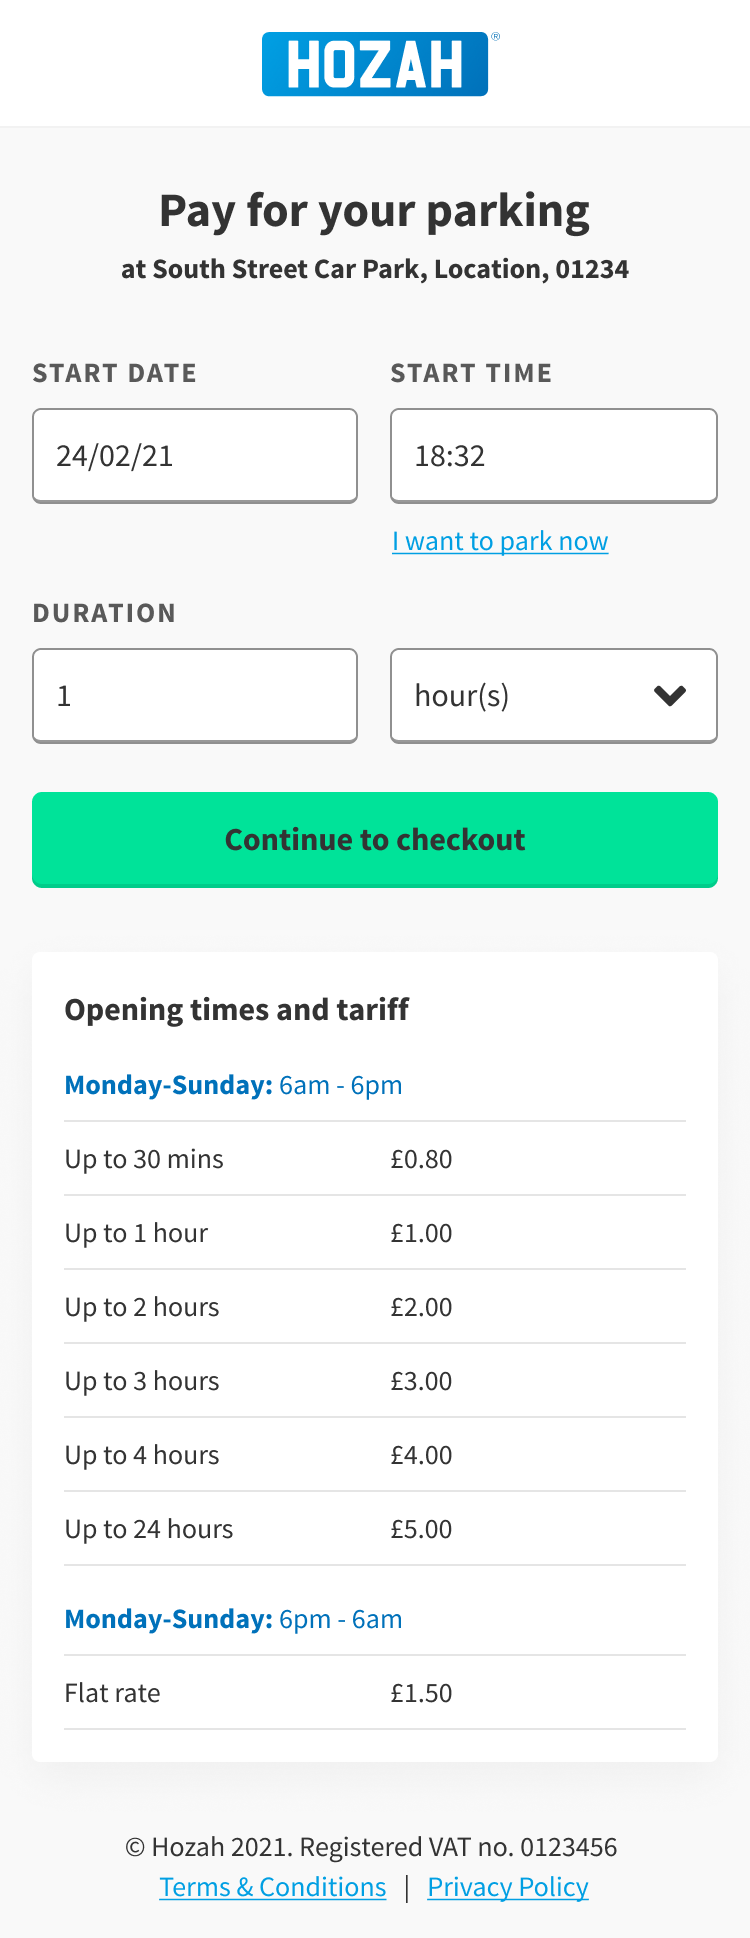The image size is (750, 1938).
Task: Click the Duration number field
Action: coord(195,696)
